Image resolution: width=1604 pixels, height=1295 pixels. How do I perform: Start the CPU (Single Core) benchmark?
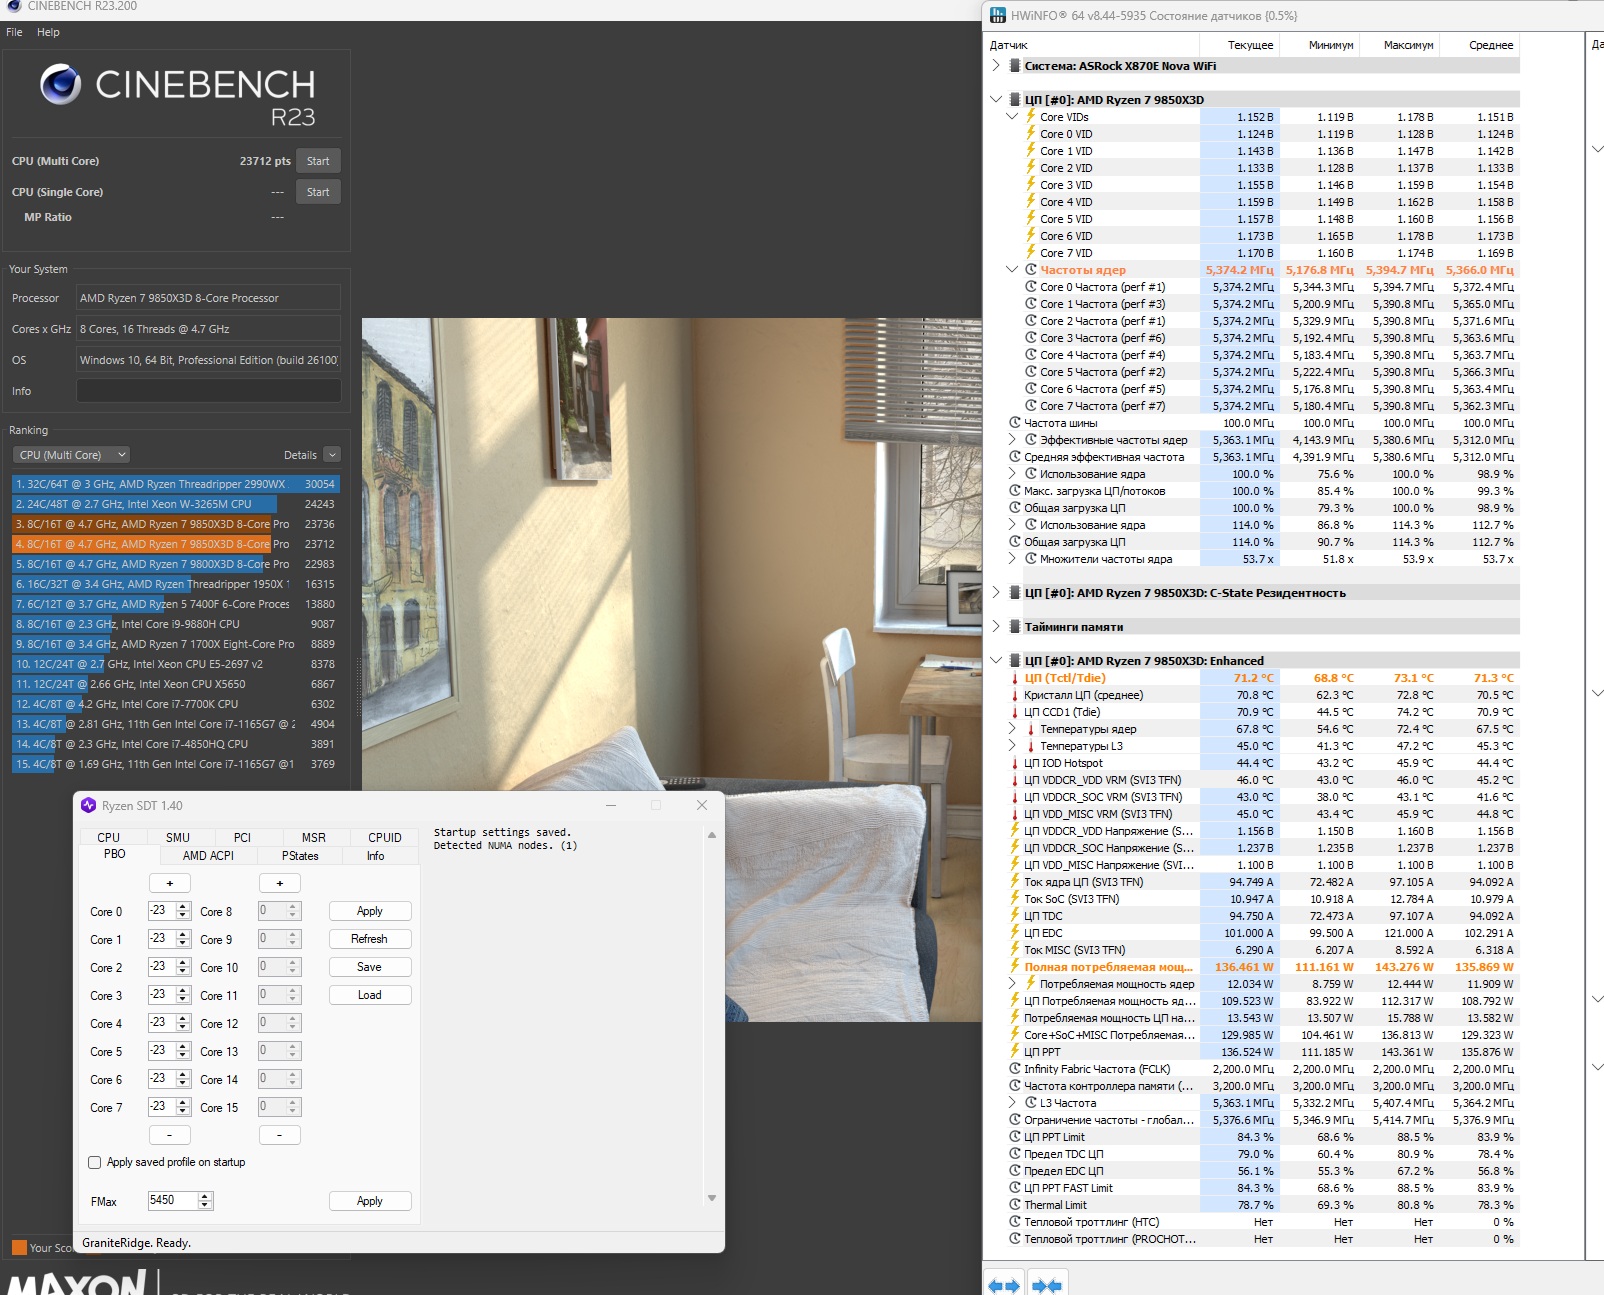coord(318,192)
